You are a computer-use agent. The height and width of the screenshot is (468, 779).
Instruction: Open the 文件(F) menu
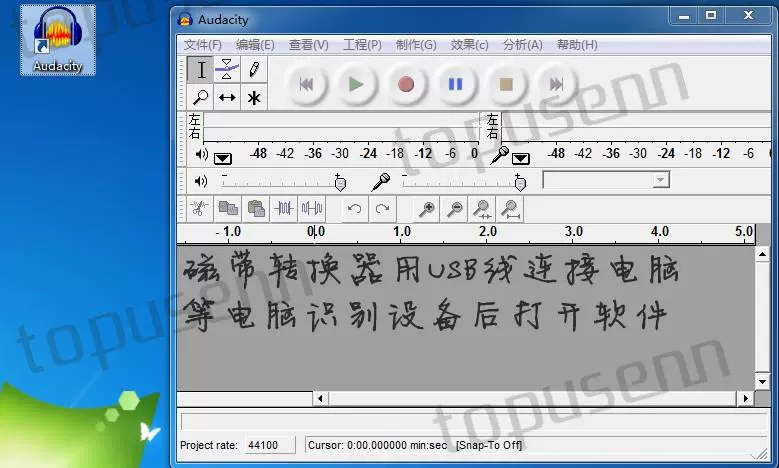(203, 45)
